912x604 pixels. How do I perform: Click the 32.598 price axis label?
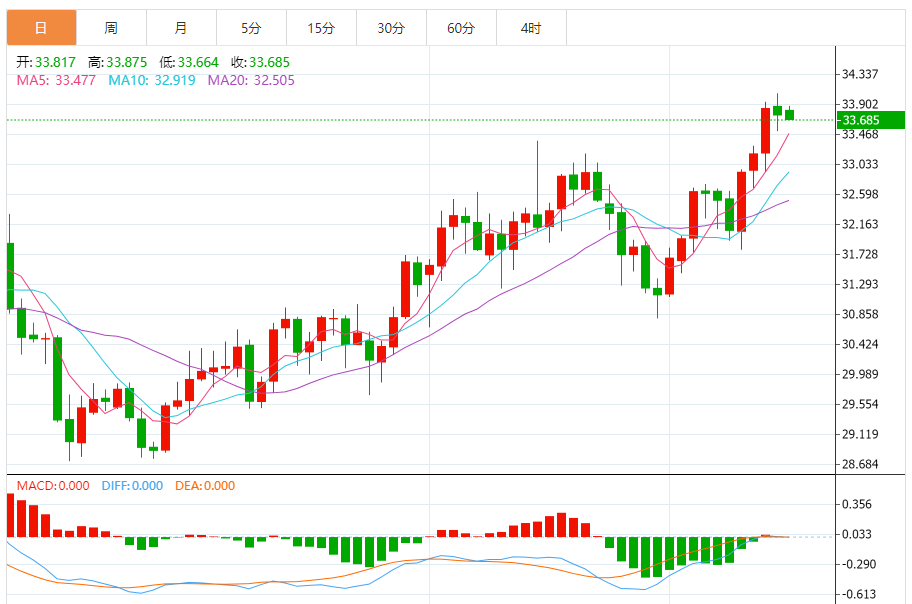tap(860, 194)
